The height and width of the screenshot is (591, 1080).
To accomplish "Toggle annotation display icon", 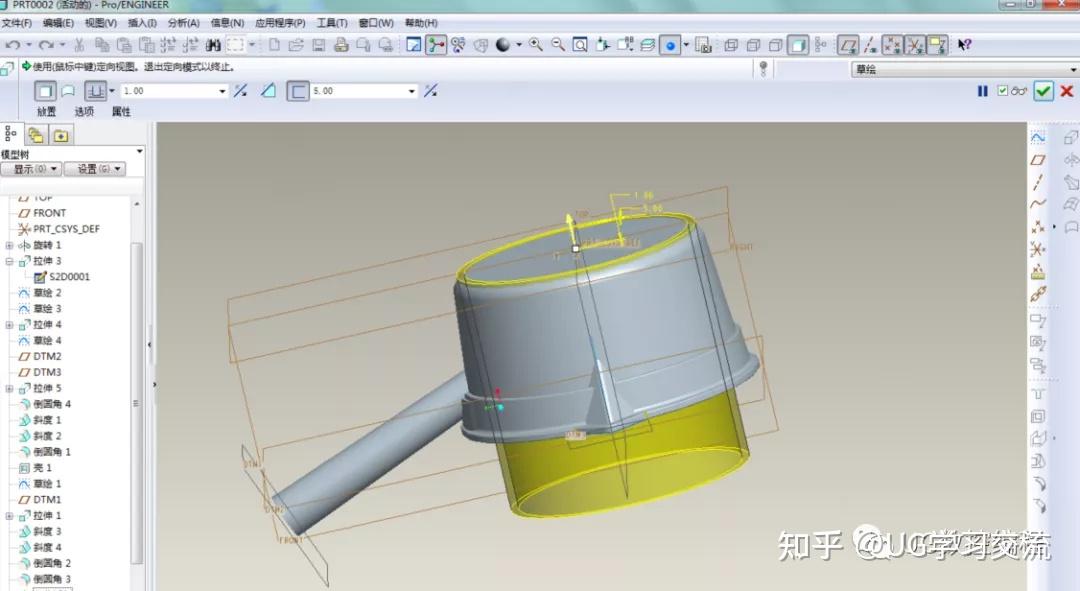I will [x=937, y=45].
